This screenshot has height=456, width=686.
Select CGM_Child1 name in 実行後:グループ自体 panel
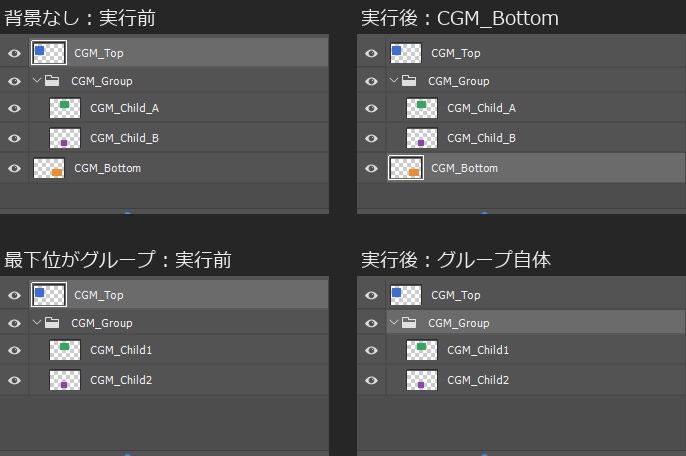[478, 351]
